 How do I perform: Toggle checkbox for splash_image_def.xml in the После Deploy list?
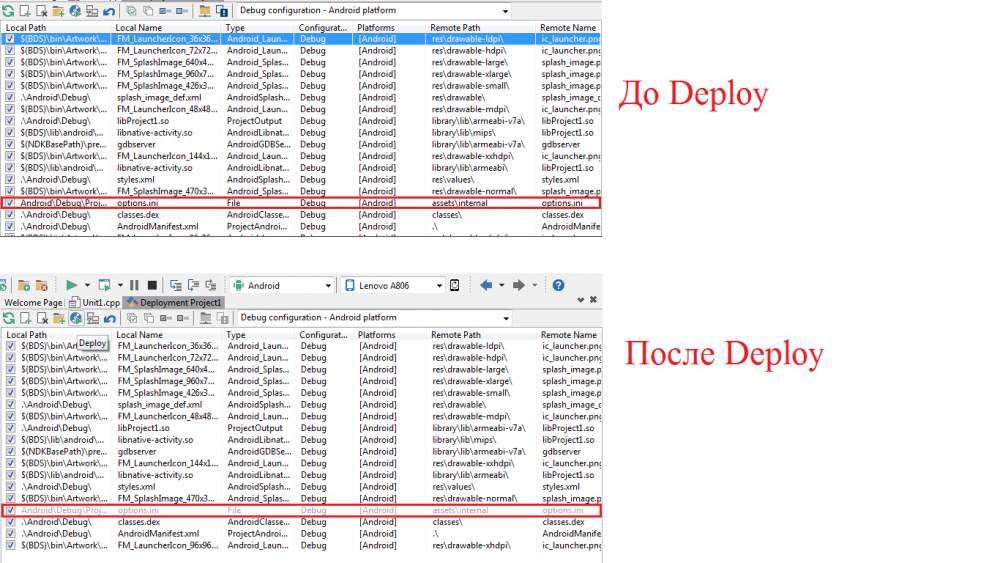click(10, 404)
